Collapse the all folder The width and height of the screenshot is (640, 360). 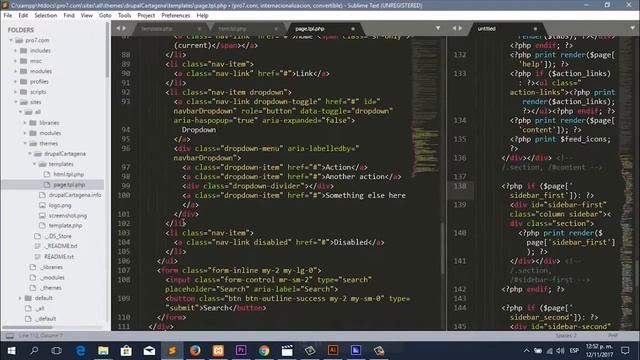pyautogui.click(x=20, y=112)
